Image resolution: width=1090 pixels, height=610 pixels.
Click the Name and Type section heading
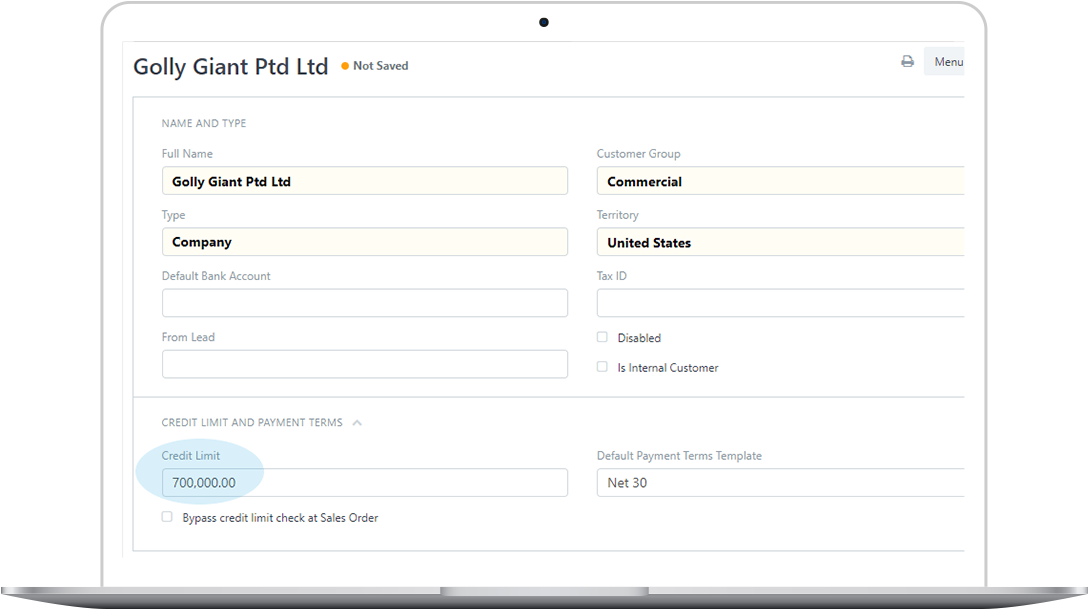[204, 124]
